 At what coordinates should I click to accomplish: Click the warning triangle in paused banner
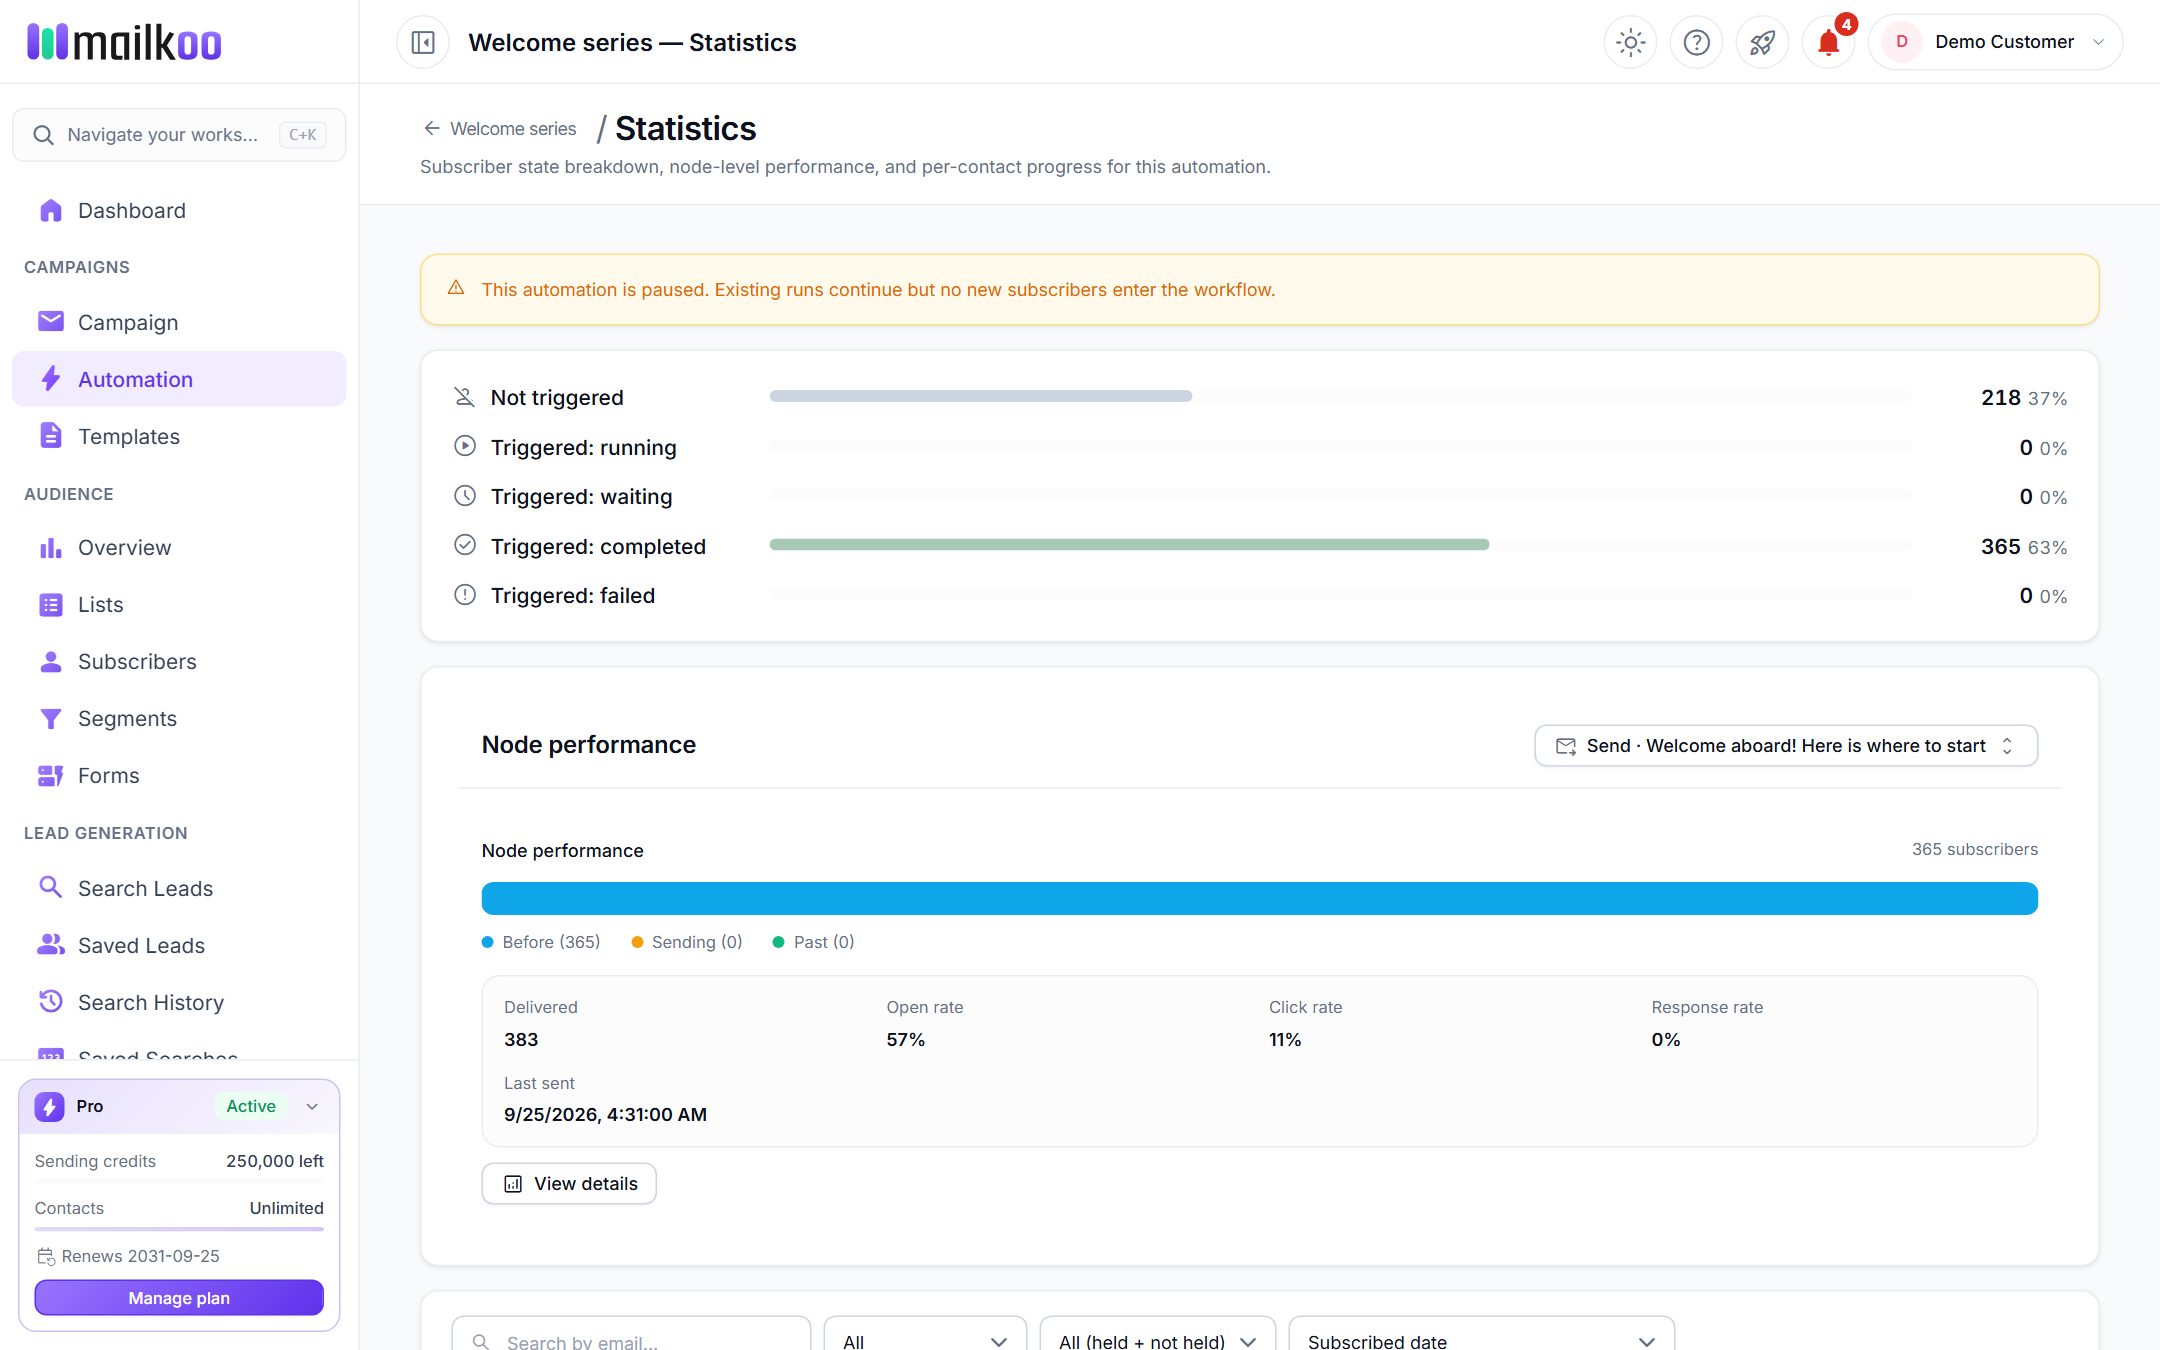456,288
